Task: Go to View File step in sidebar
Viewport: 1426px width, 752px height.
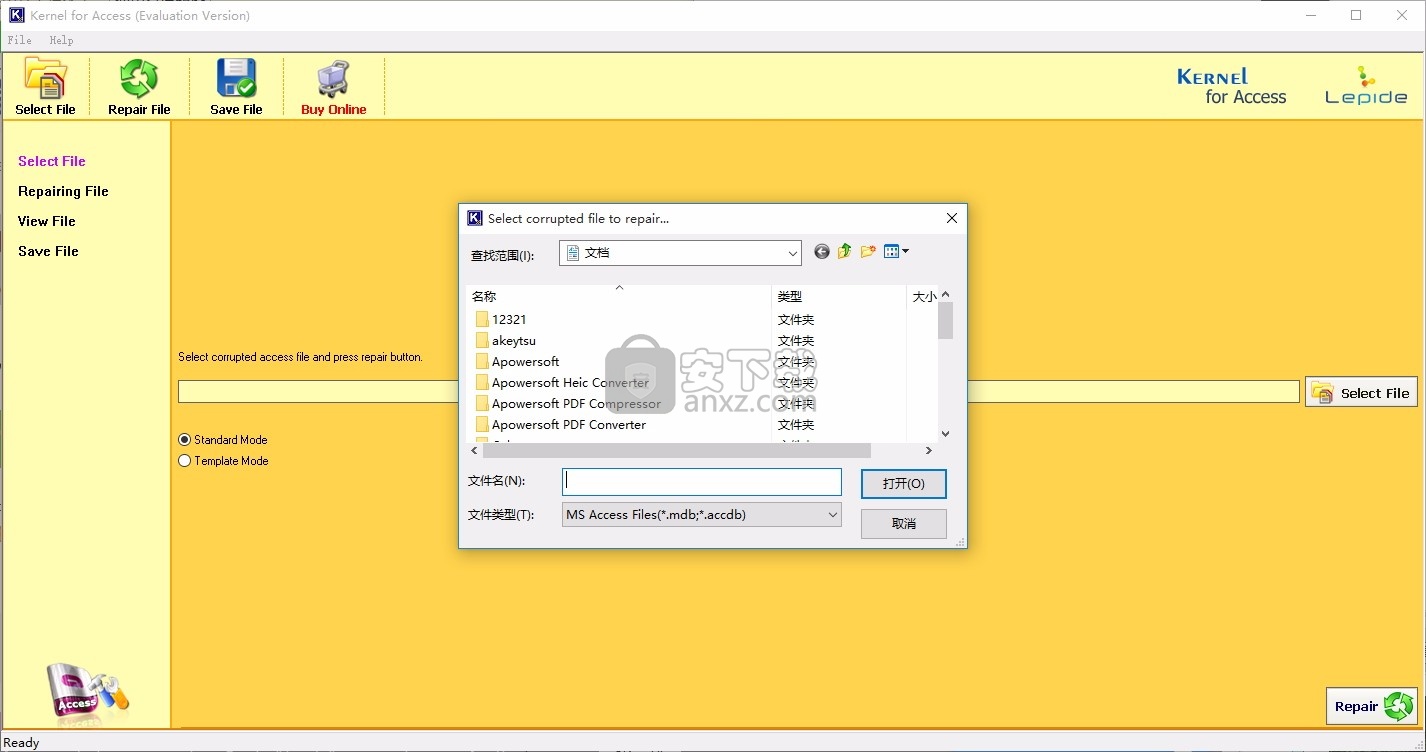Action: click(47, 221)
